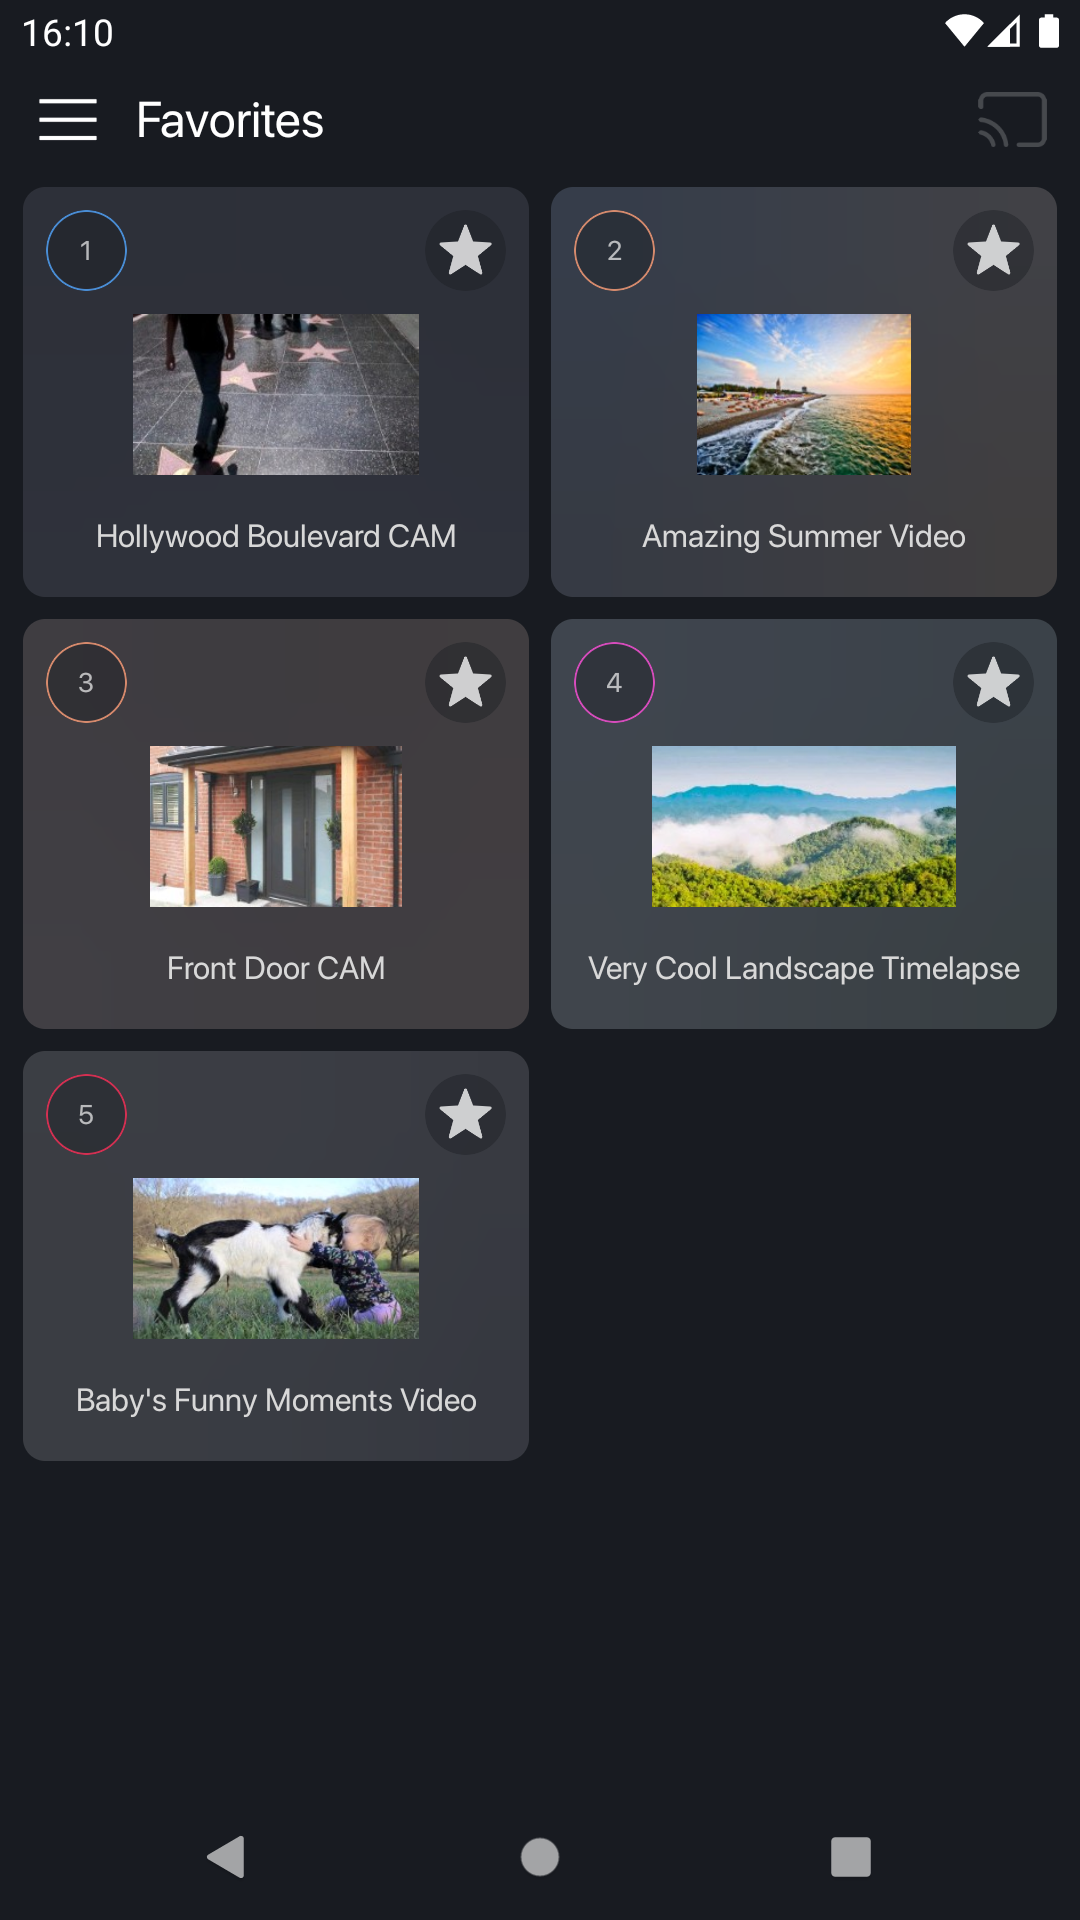Tap the number 4 magenta circle badge
This screenshot has height=1920, width=1080.
pos(614,682)
